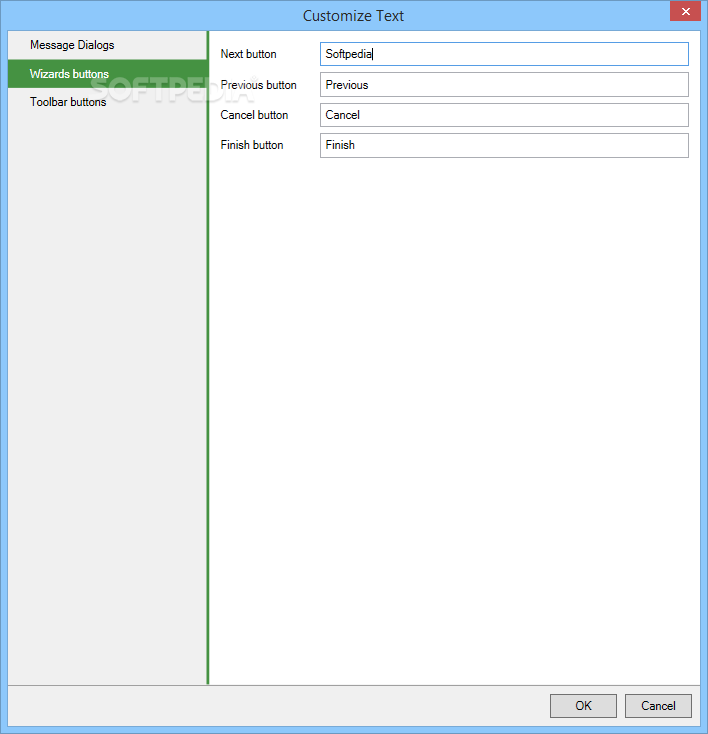Focus the Next button text field
Image resolution: width=708 pixels, height=734 pixels.
504,54
